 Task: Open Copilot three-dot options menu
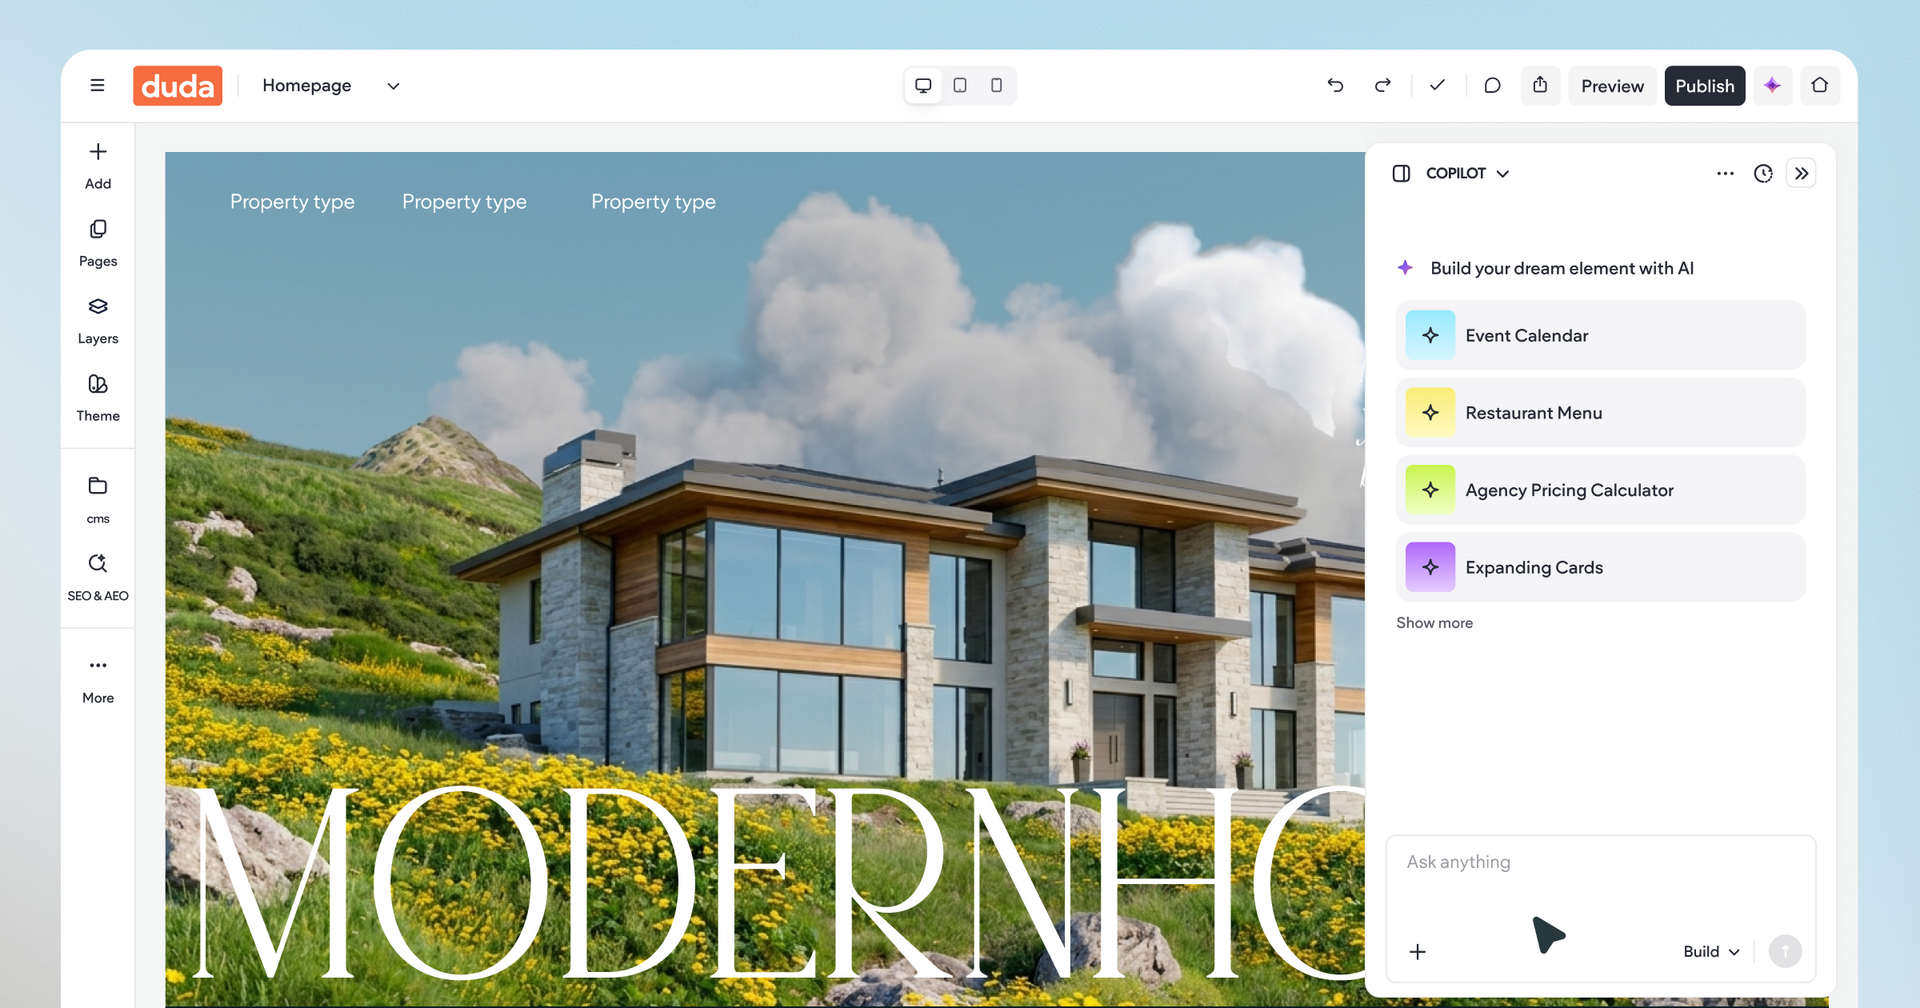(1725, 174)
